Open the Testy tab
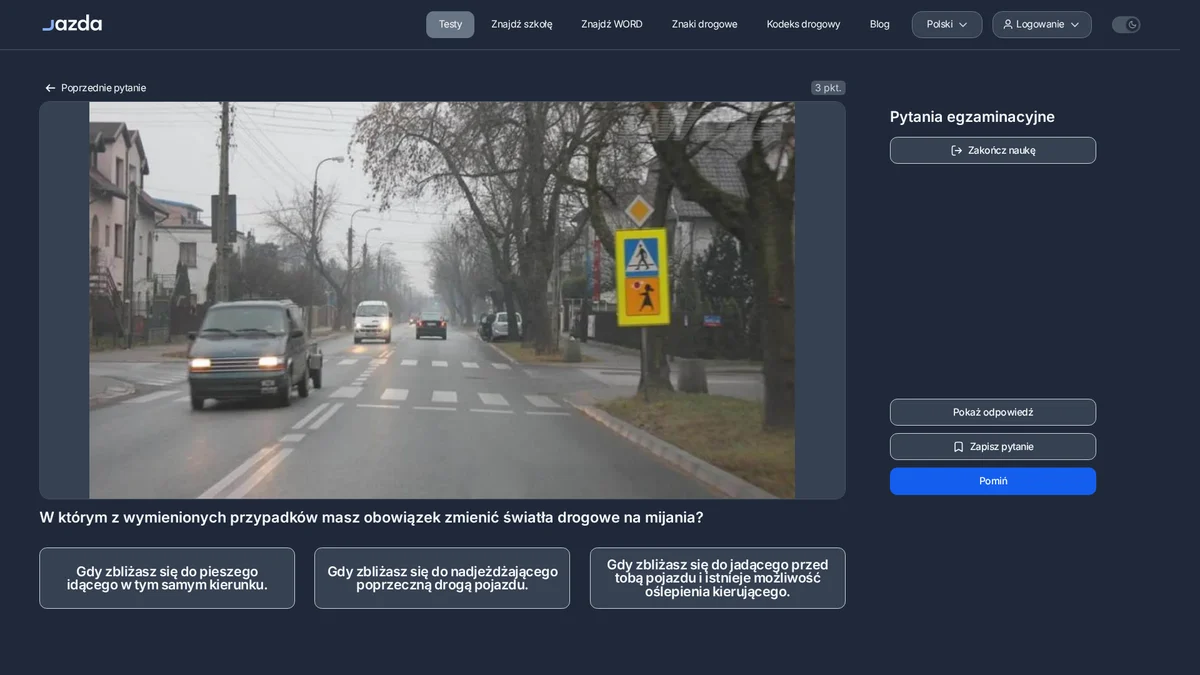This screenshot has height=675, width=1200. click(450, 24)
